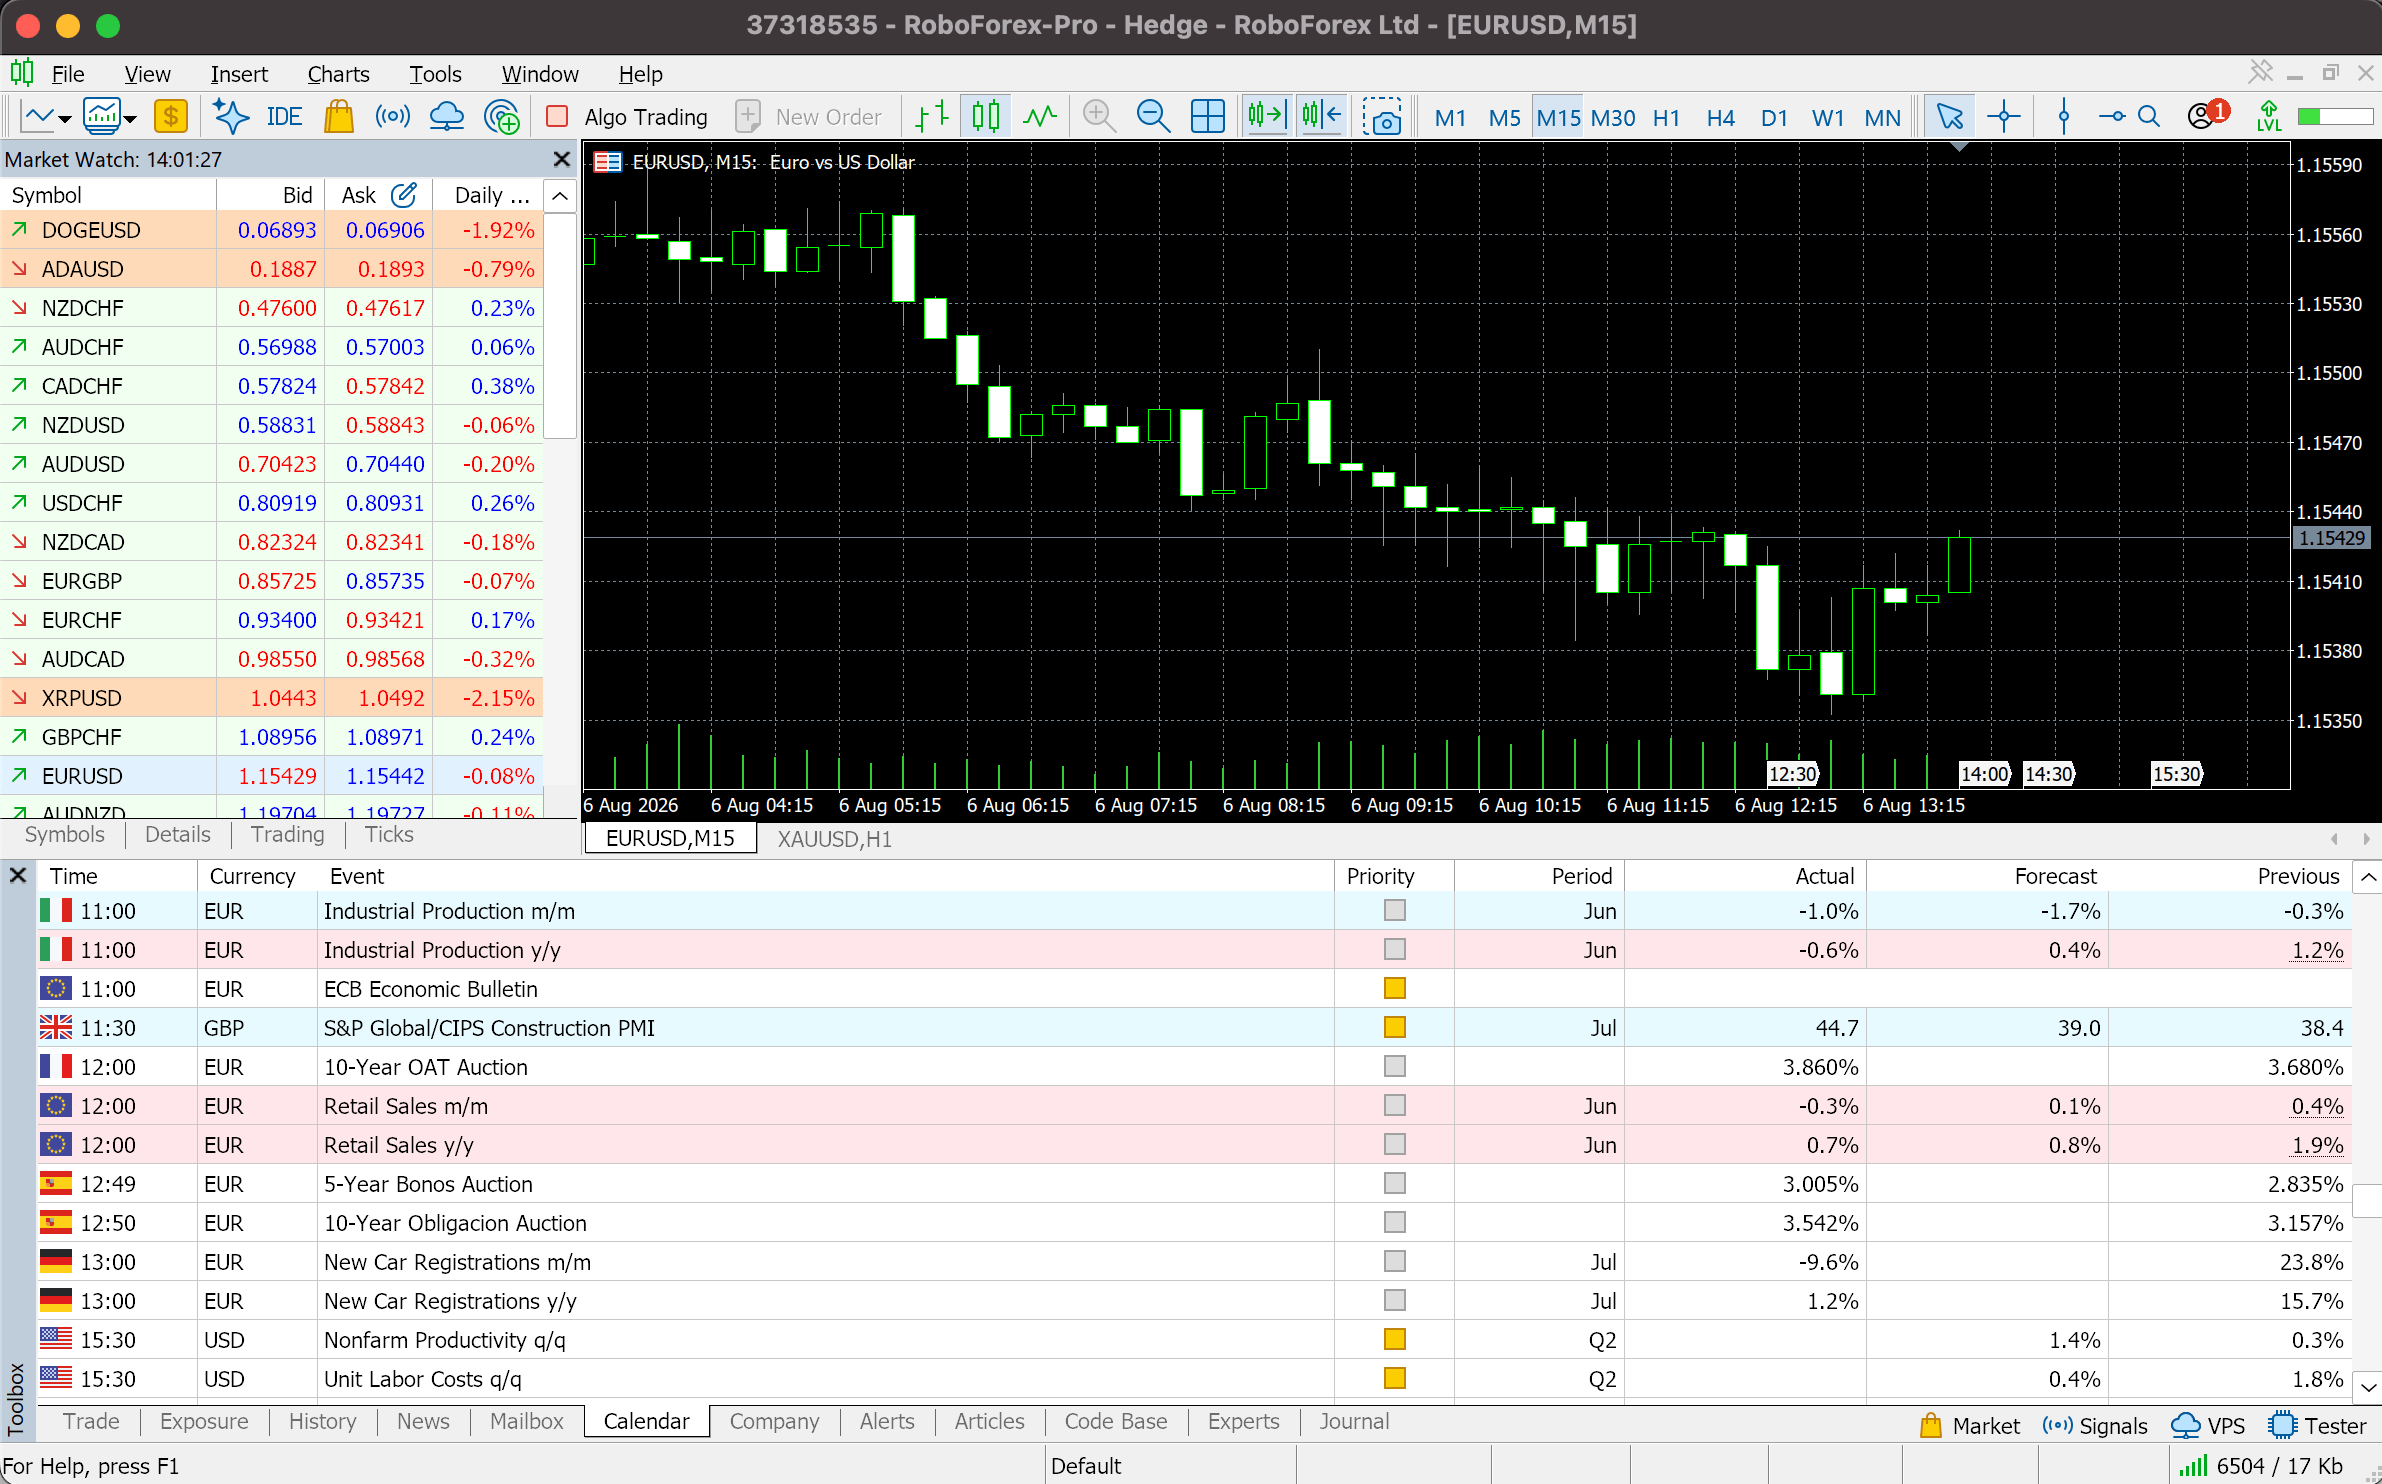Take a chart screenshot with camera icon
2382x1484 pixels.
1382,117
